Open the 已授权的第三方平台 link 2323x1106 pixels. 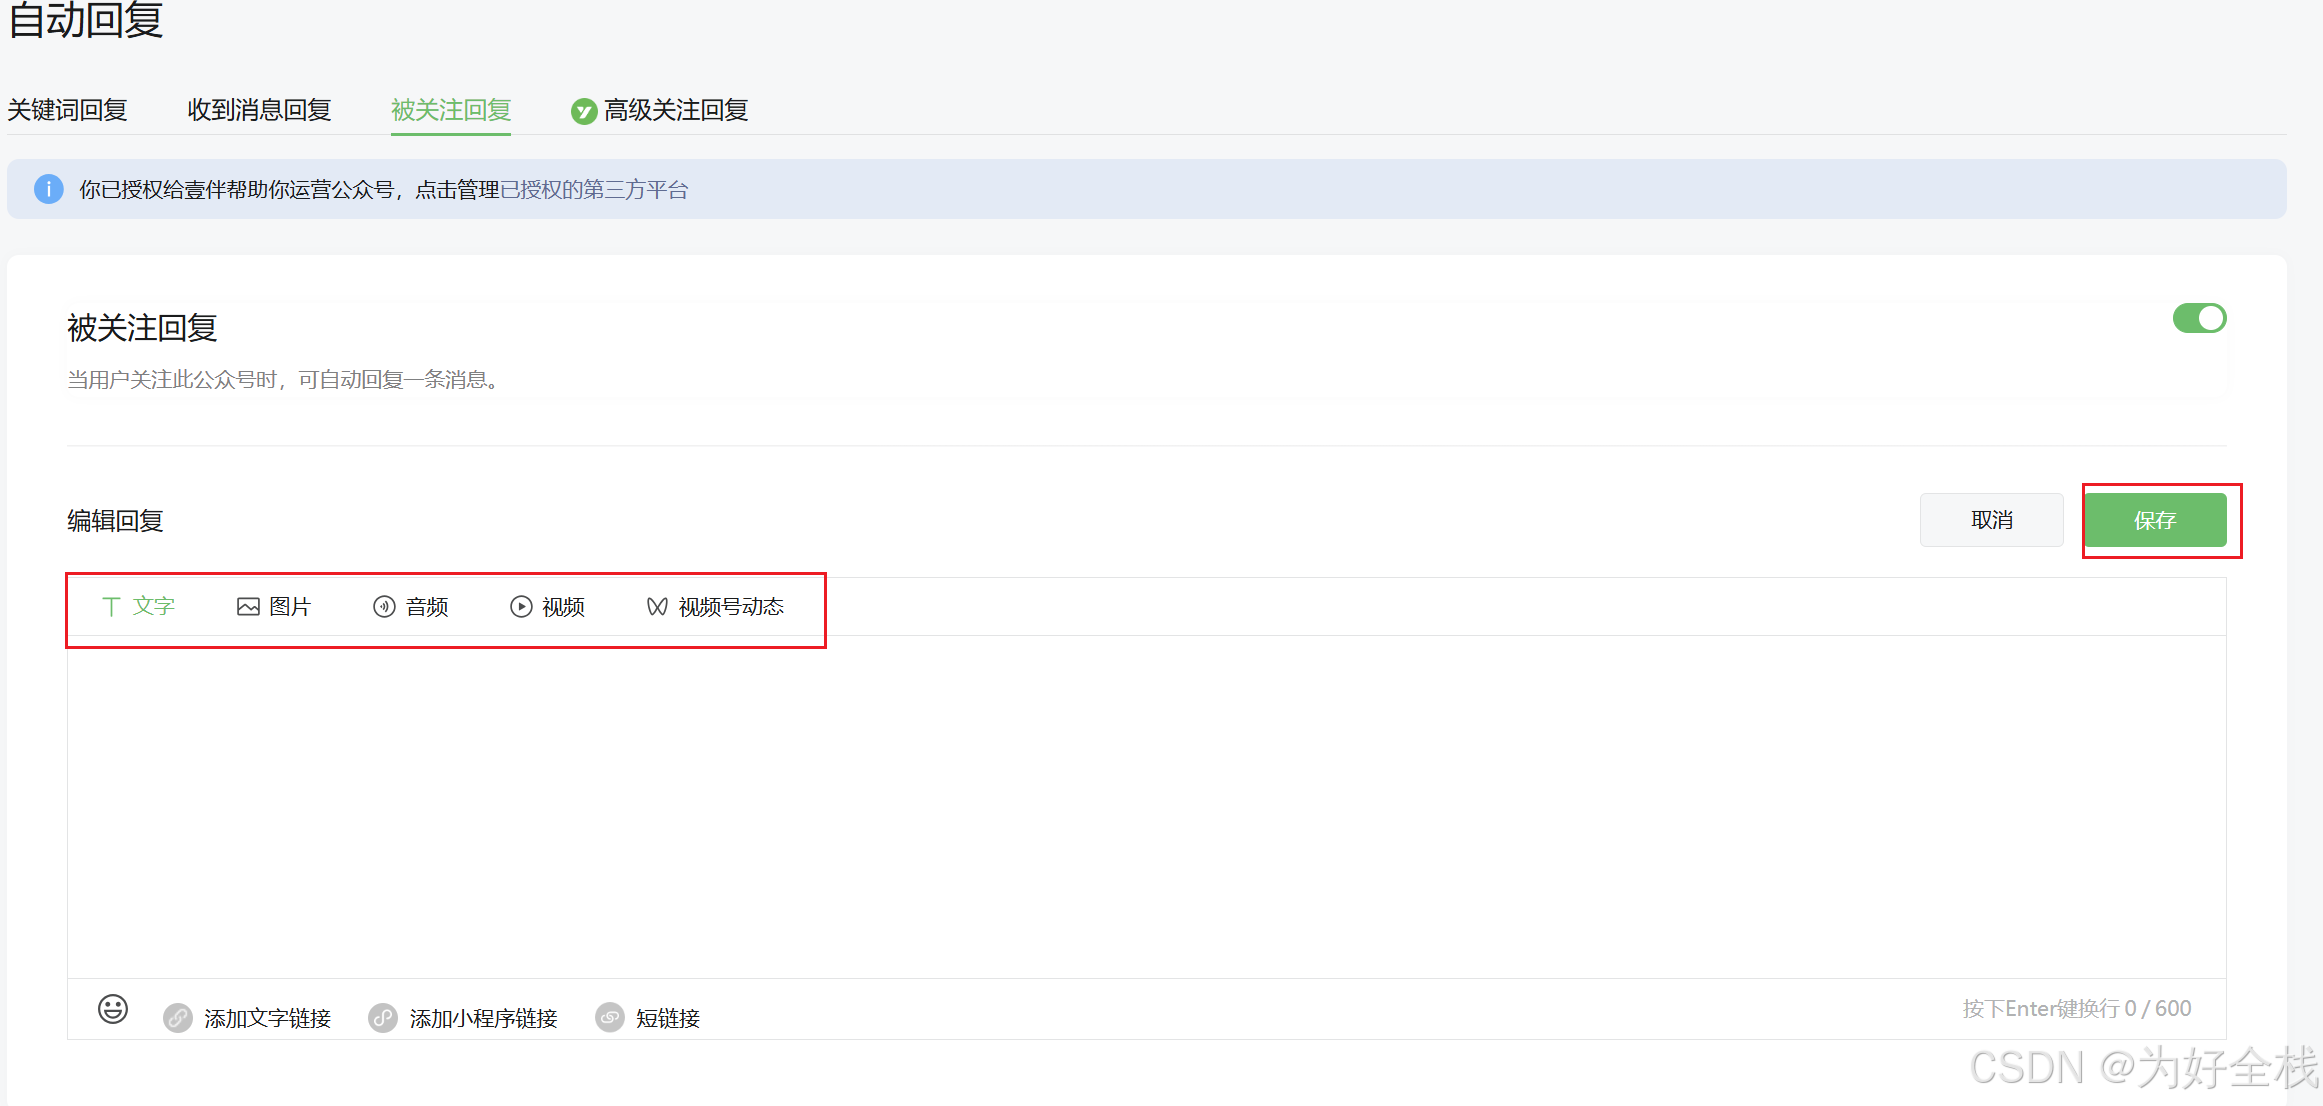click(594, 190)
